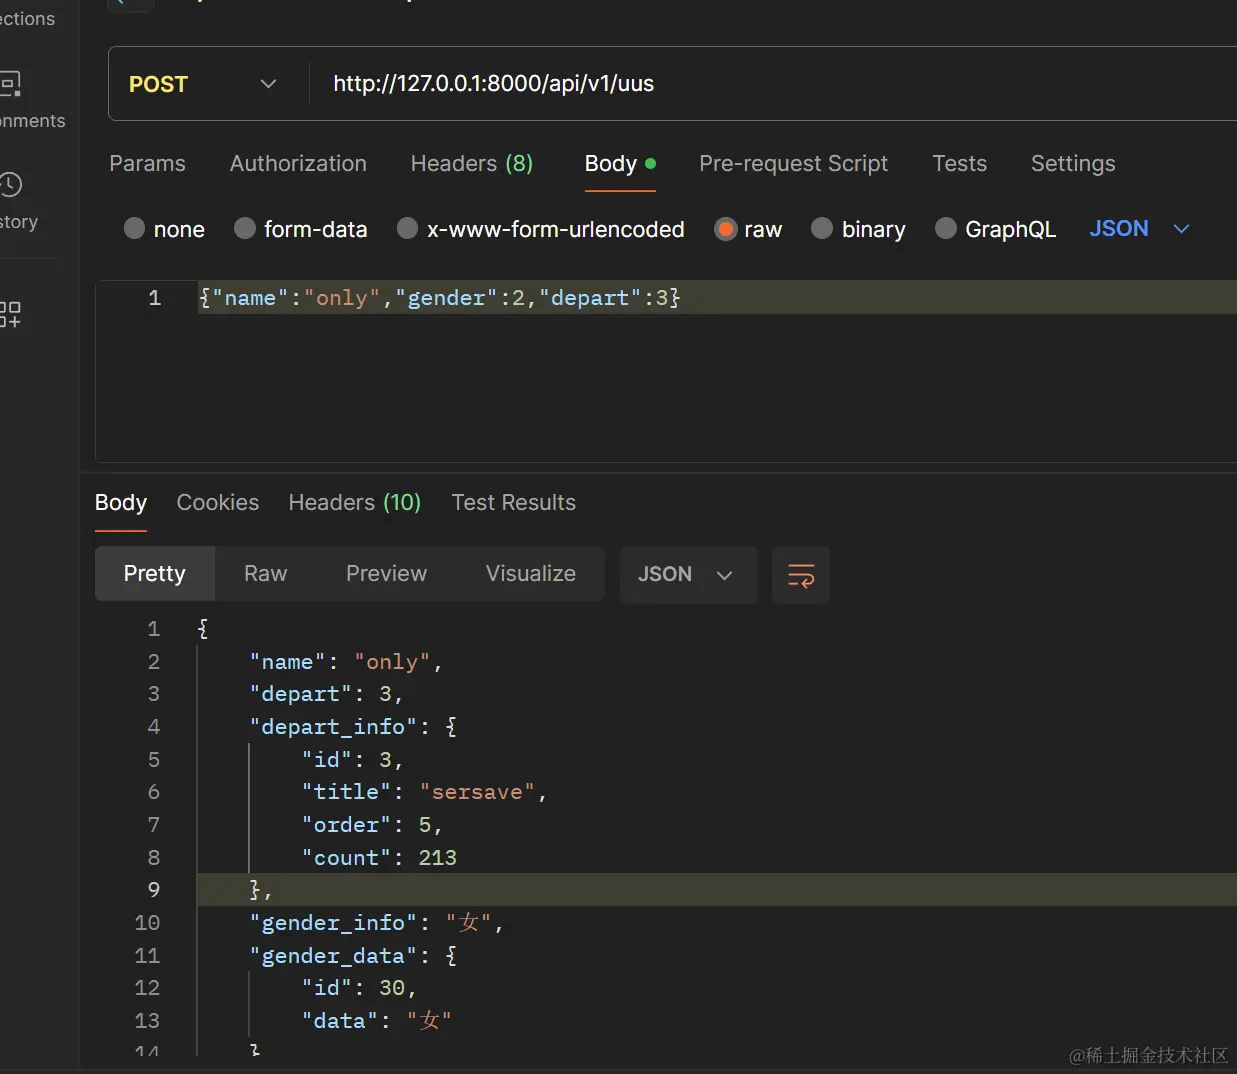Open the request Headers (8) tab
The image size is (1237, 1074).
point(472,163)
